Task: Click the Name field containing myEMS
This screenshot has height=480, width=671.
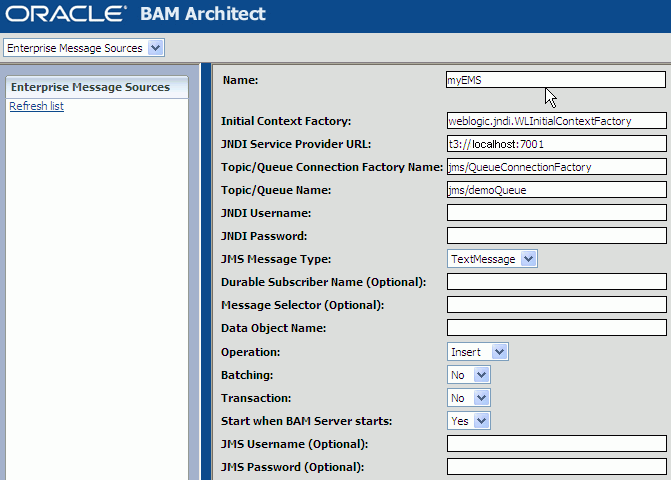Action: pyautogui.click(x=555, y=80)
